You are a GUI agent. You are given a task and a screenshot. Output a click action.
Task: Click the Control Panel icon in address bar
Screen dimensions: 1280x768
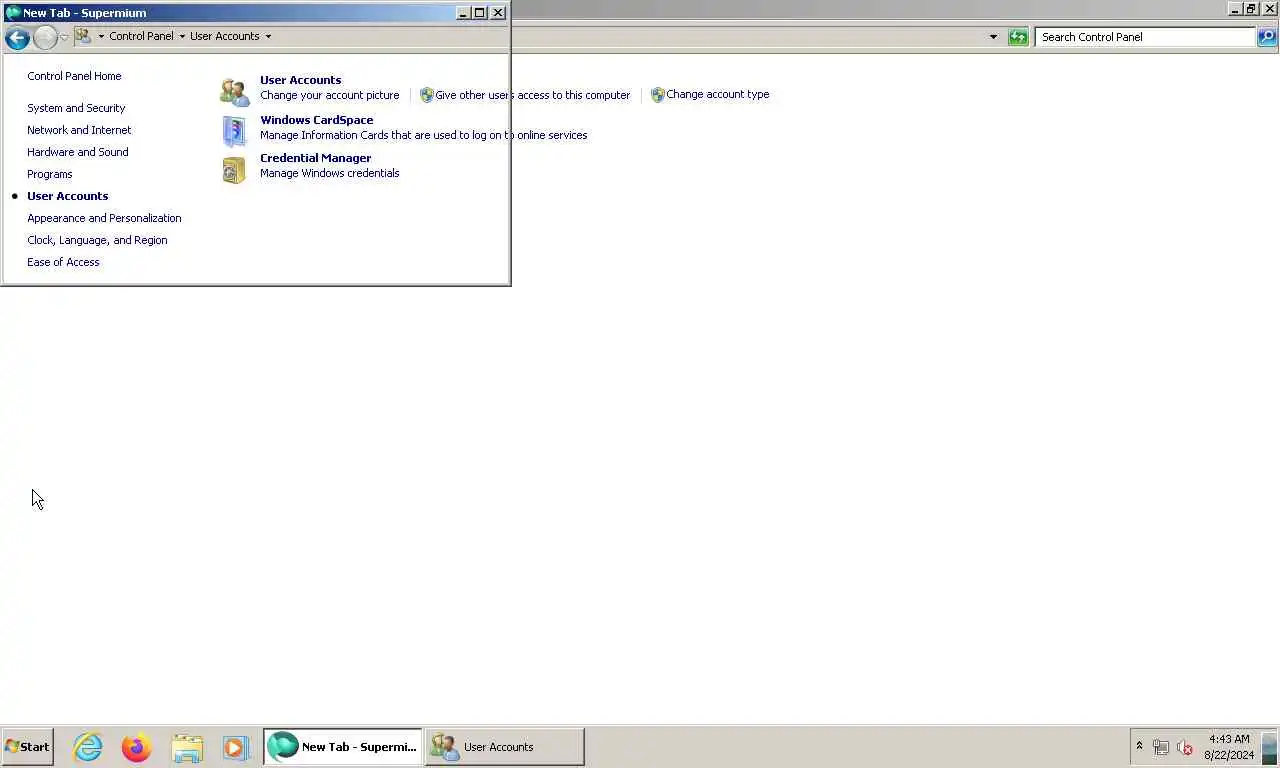[x=83, y=36]
